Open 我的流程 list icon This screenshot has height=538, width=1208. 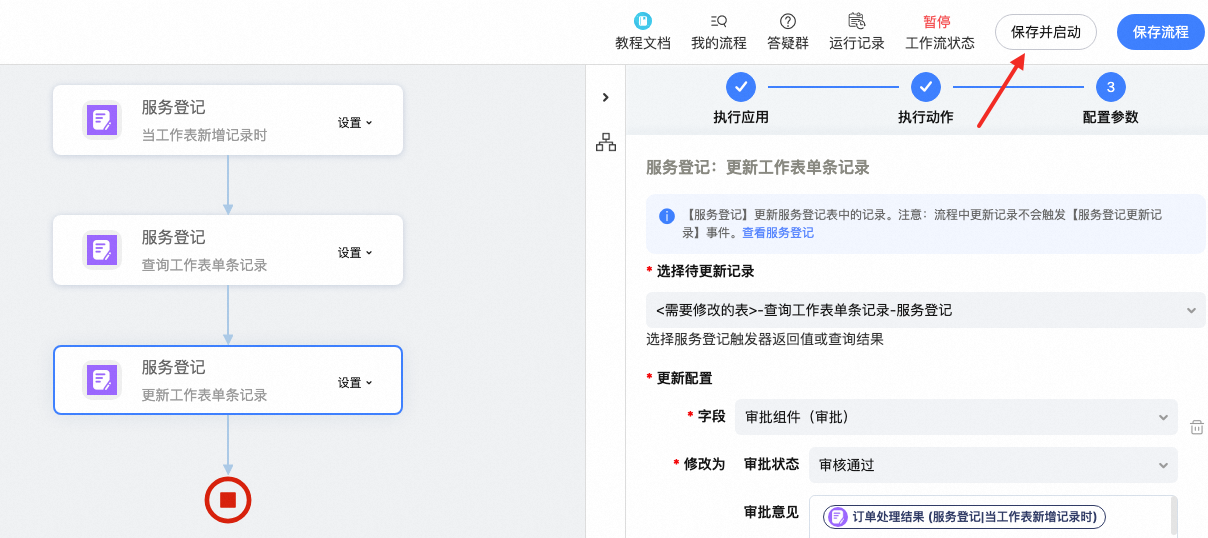[x=718, y=21]
